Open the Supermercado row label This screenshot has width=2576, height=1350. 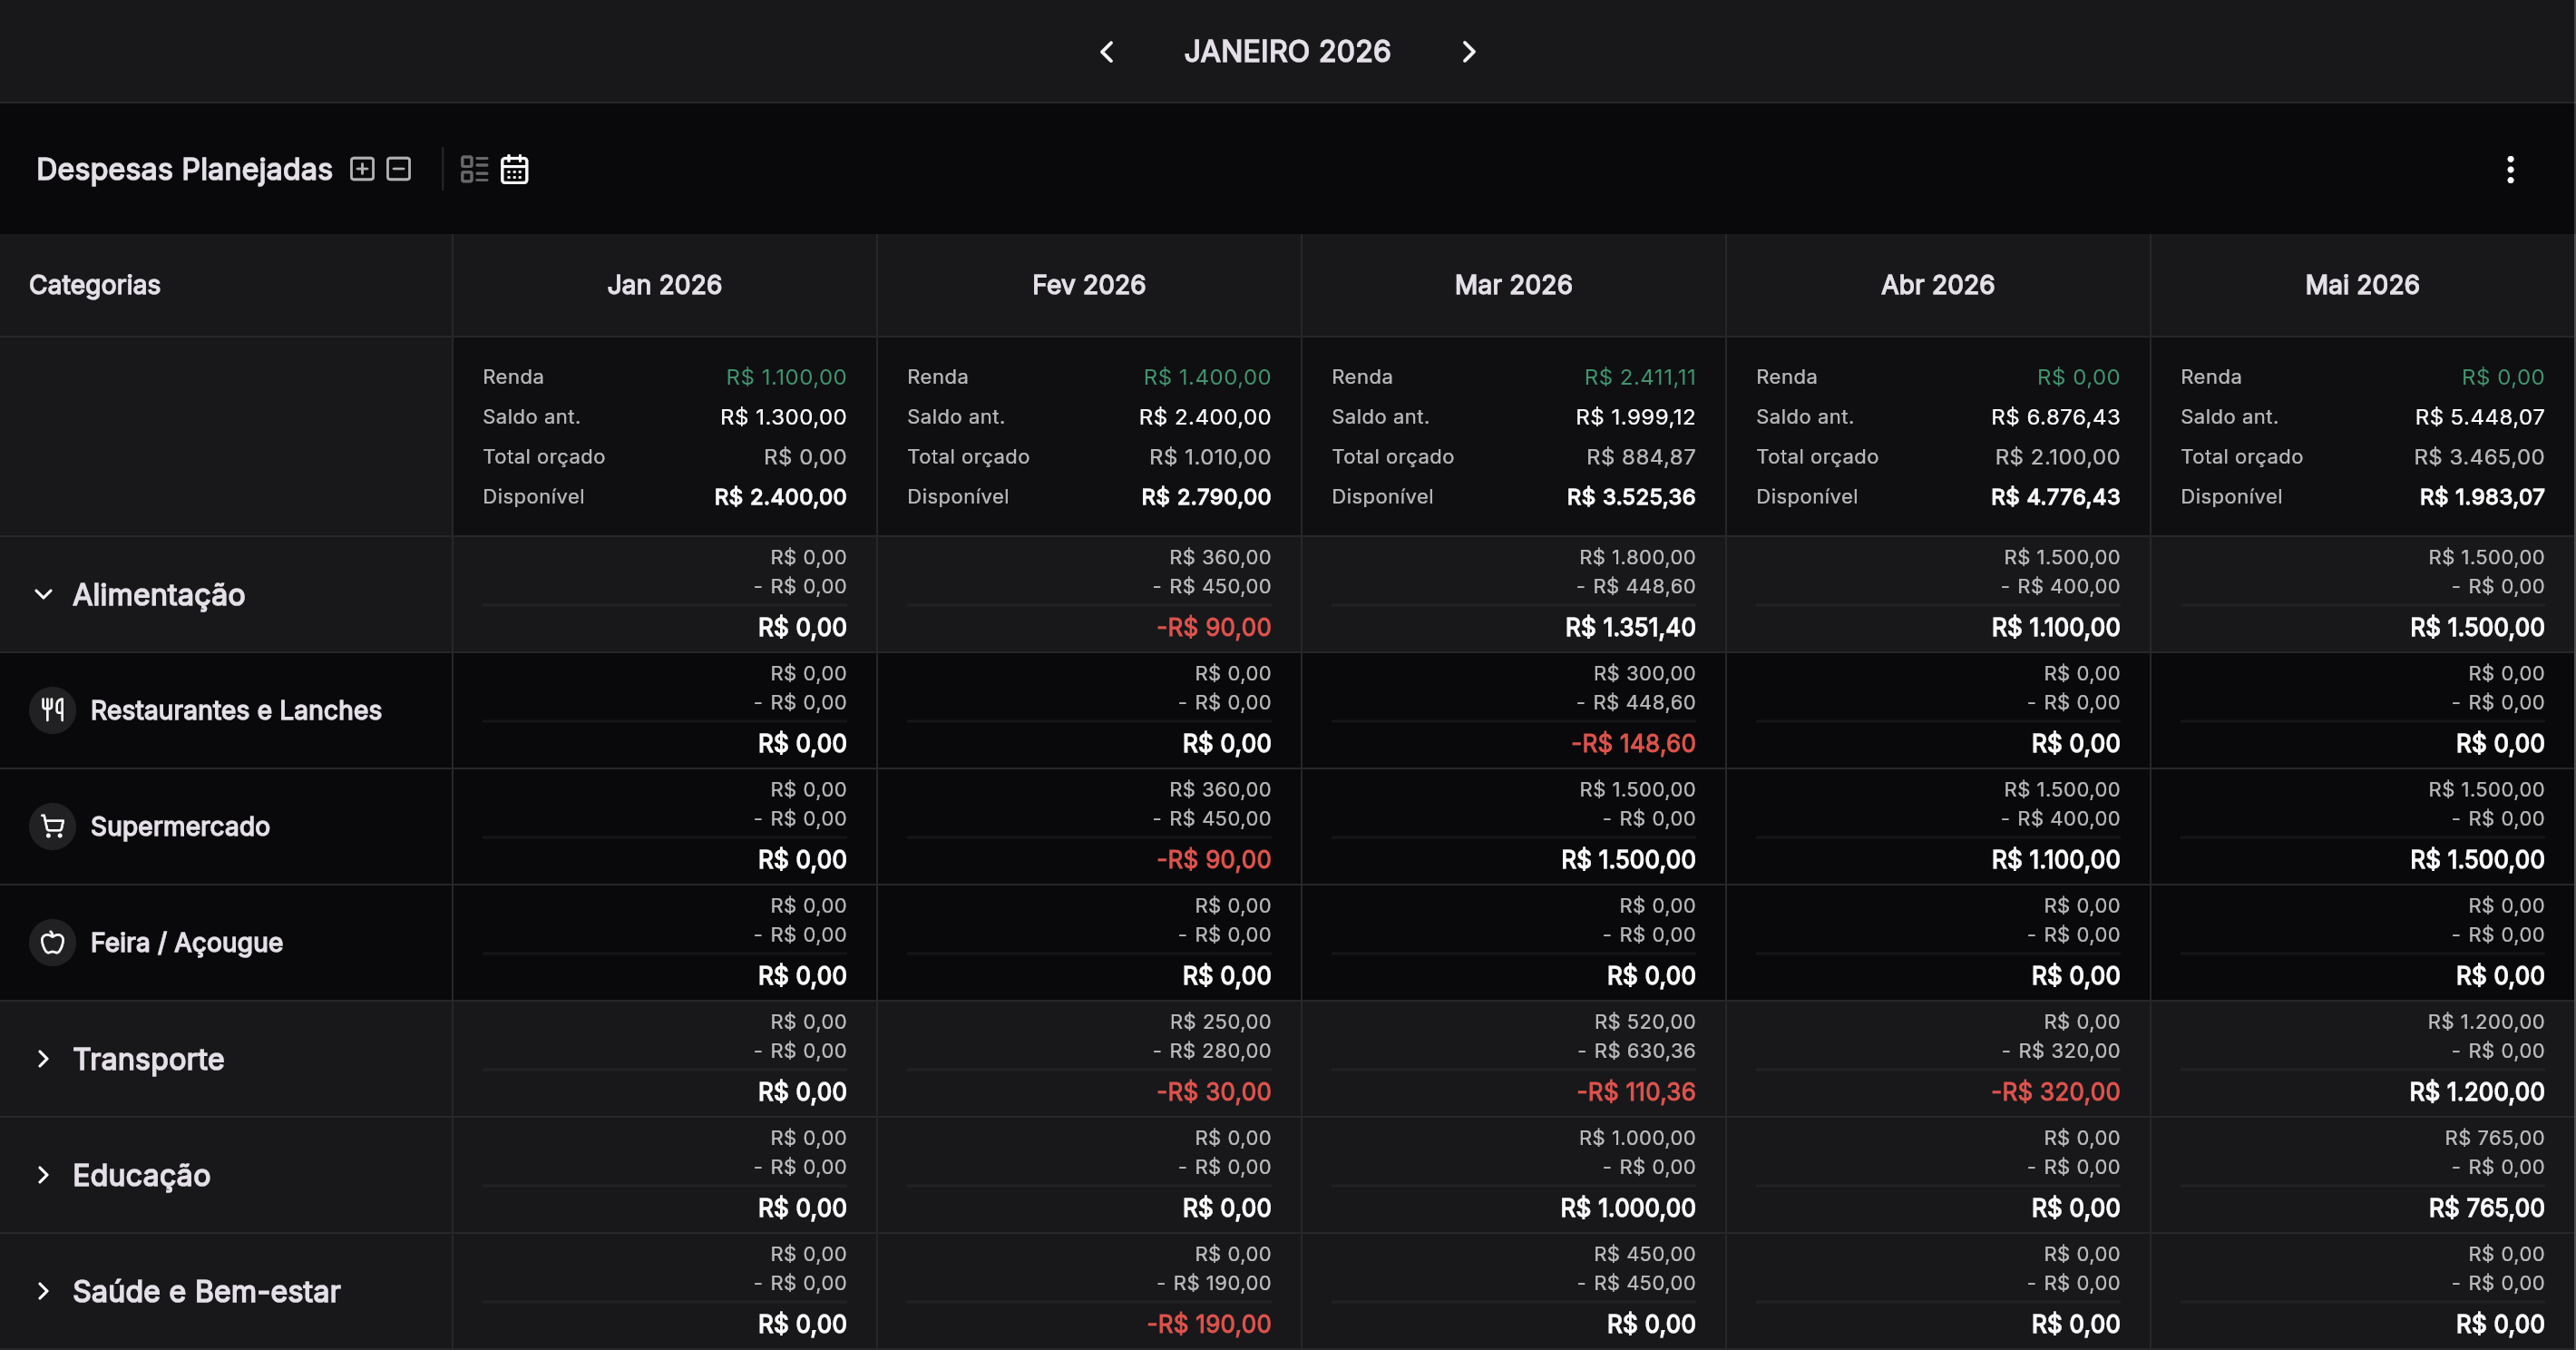(x=180, y=826)
